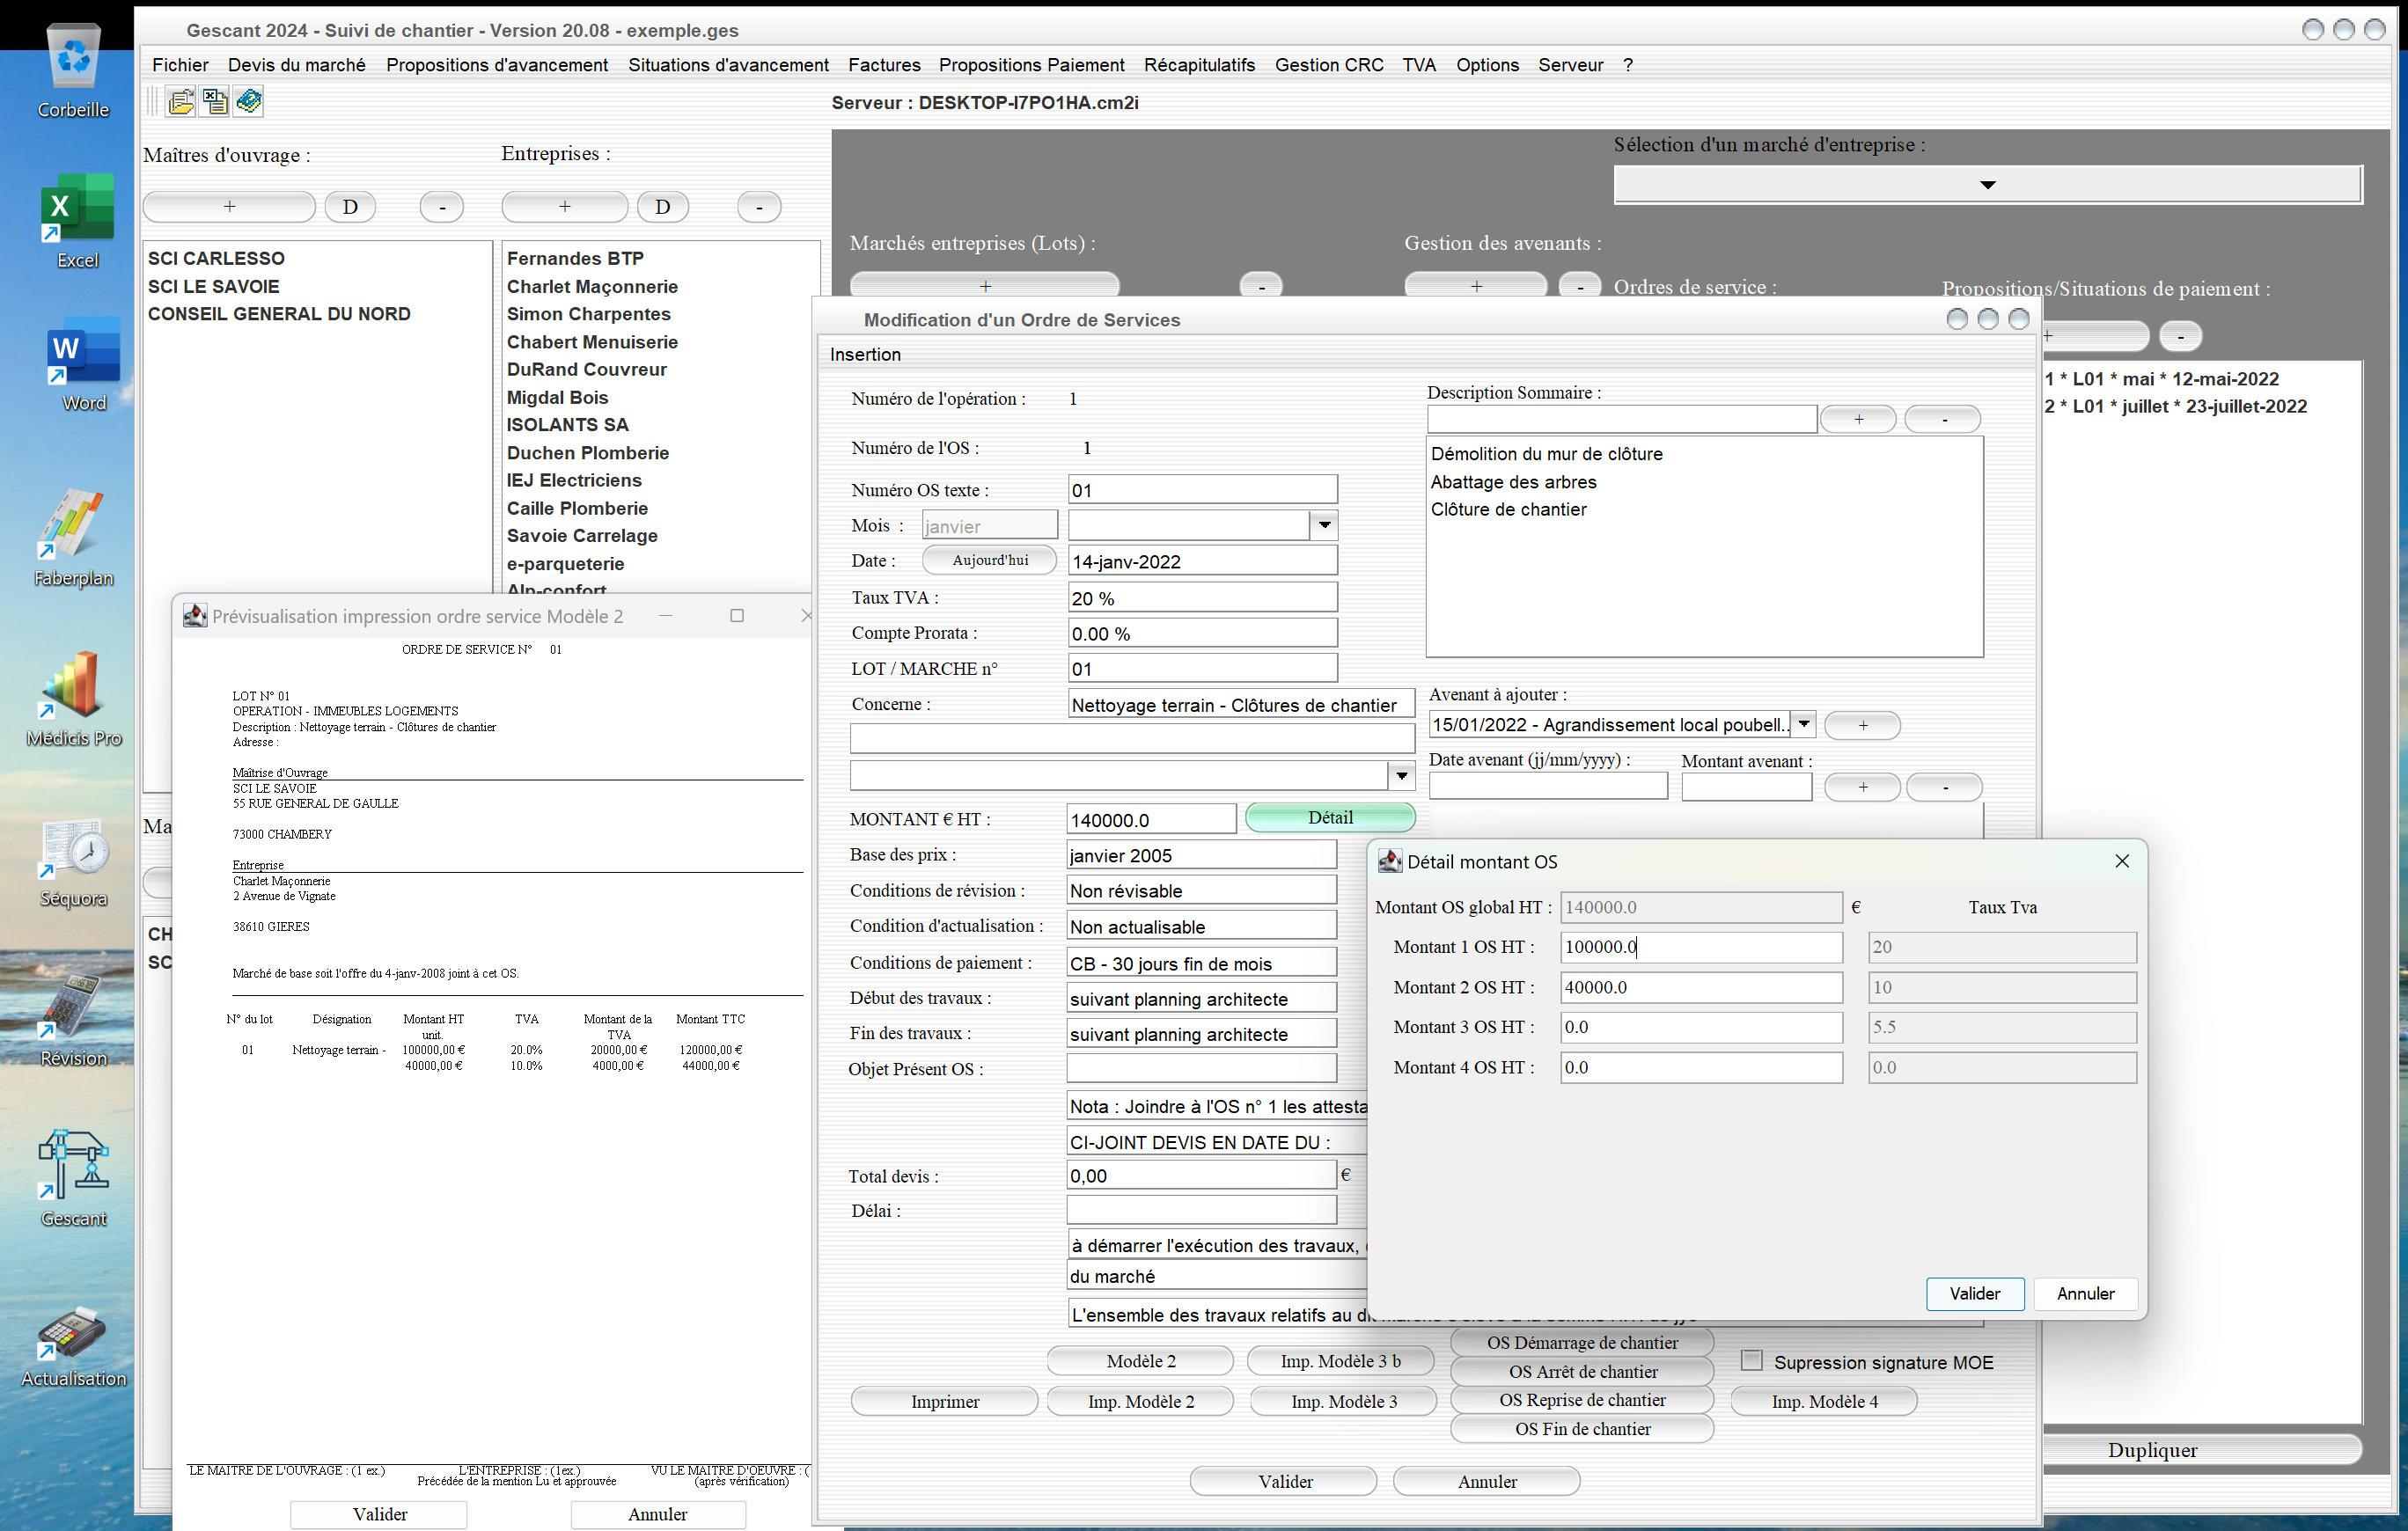
Task: Click the Imp. Modèle 2 button
Action: coord(1140,1401)
